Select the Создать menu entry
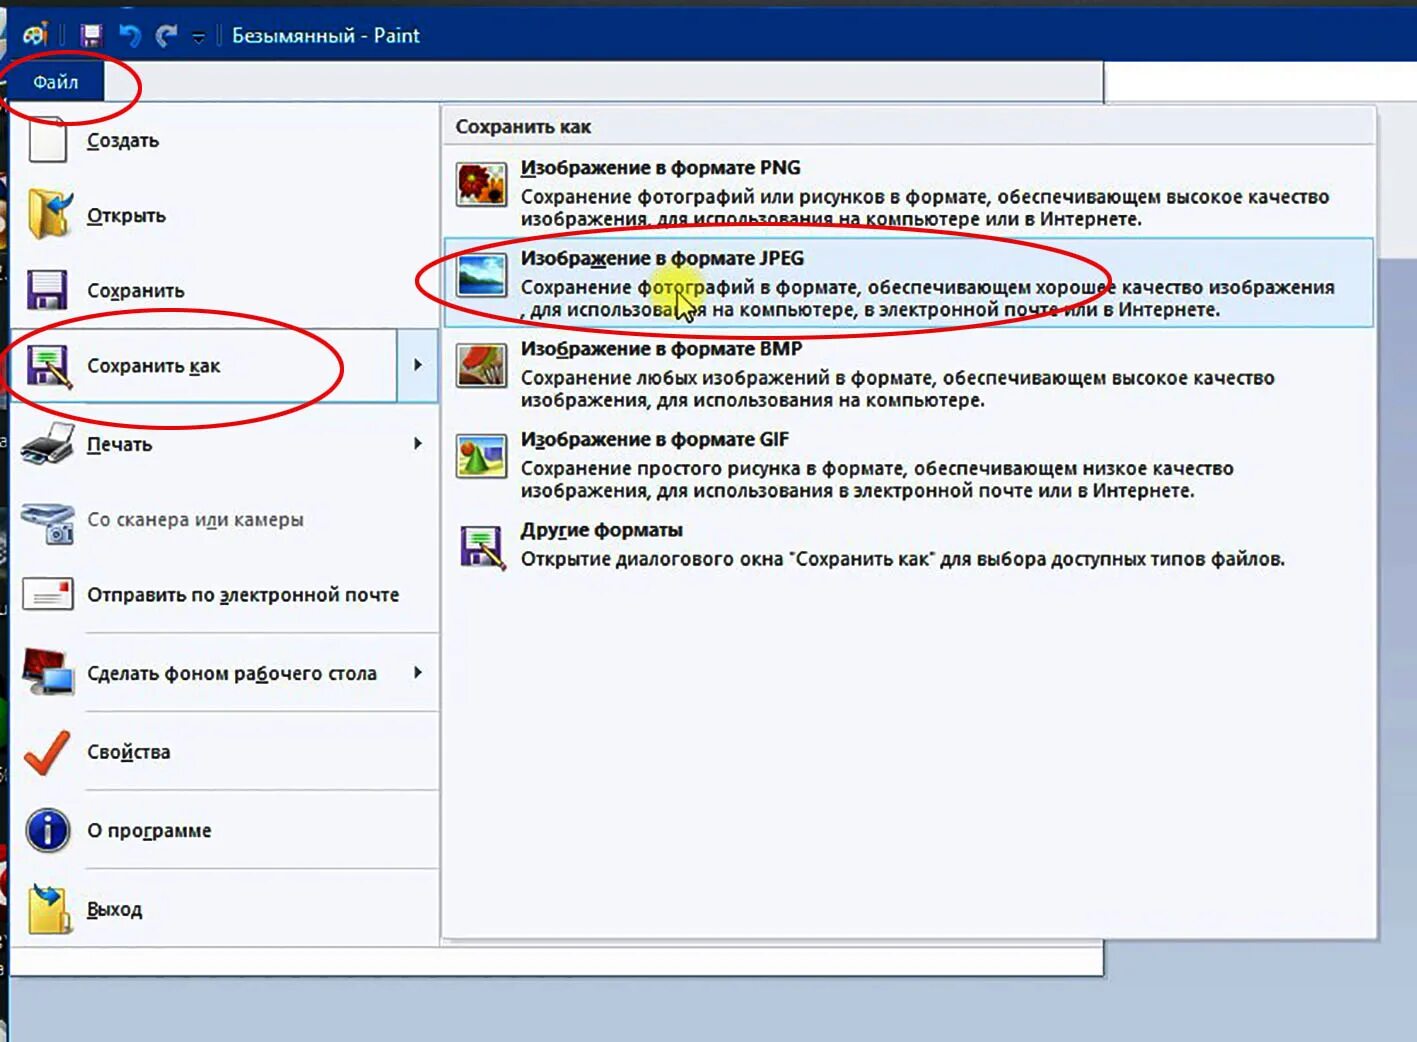The height and width of the screenshot is (1042, 1417). 224,140
